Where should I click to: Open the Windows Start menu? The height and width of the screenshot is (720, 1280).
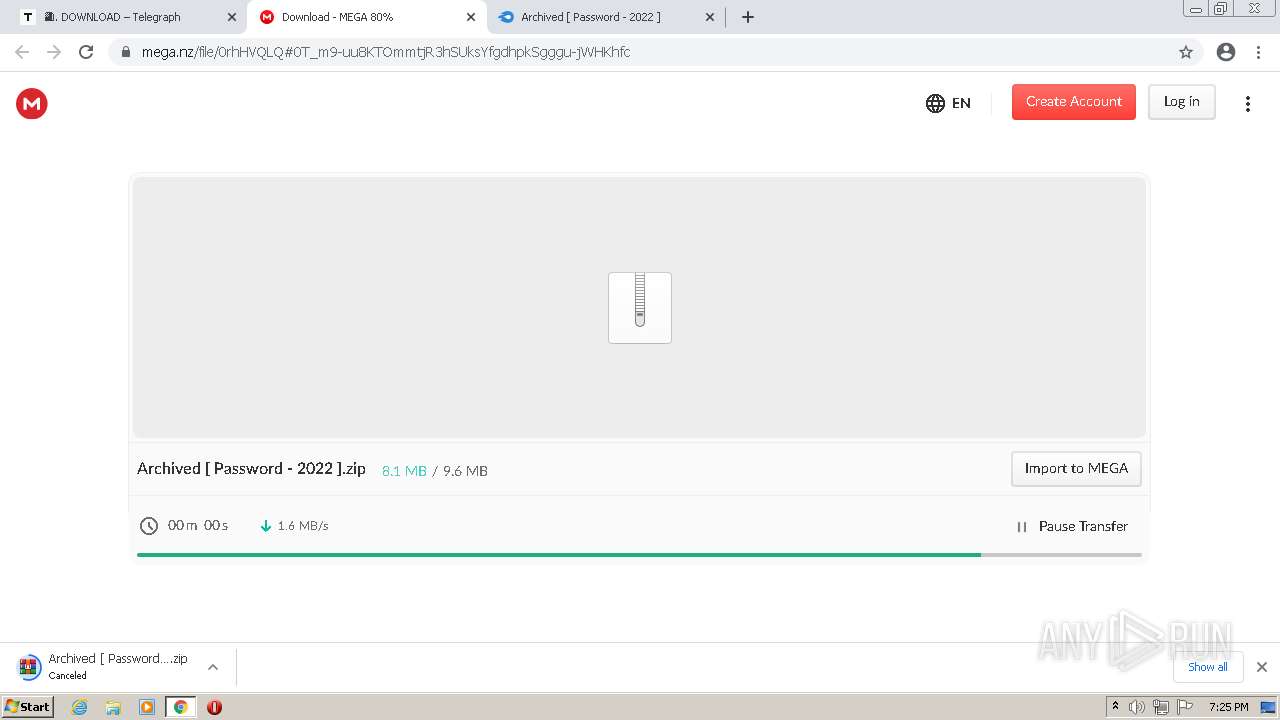coord(27,706)
